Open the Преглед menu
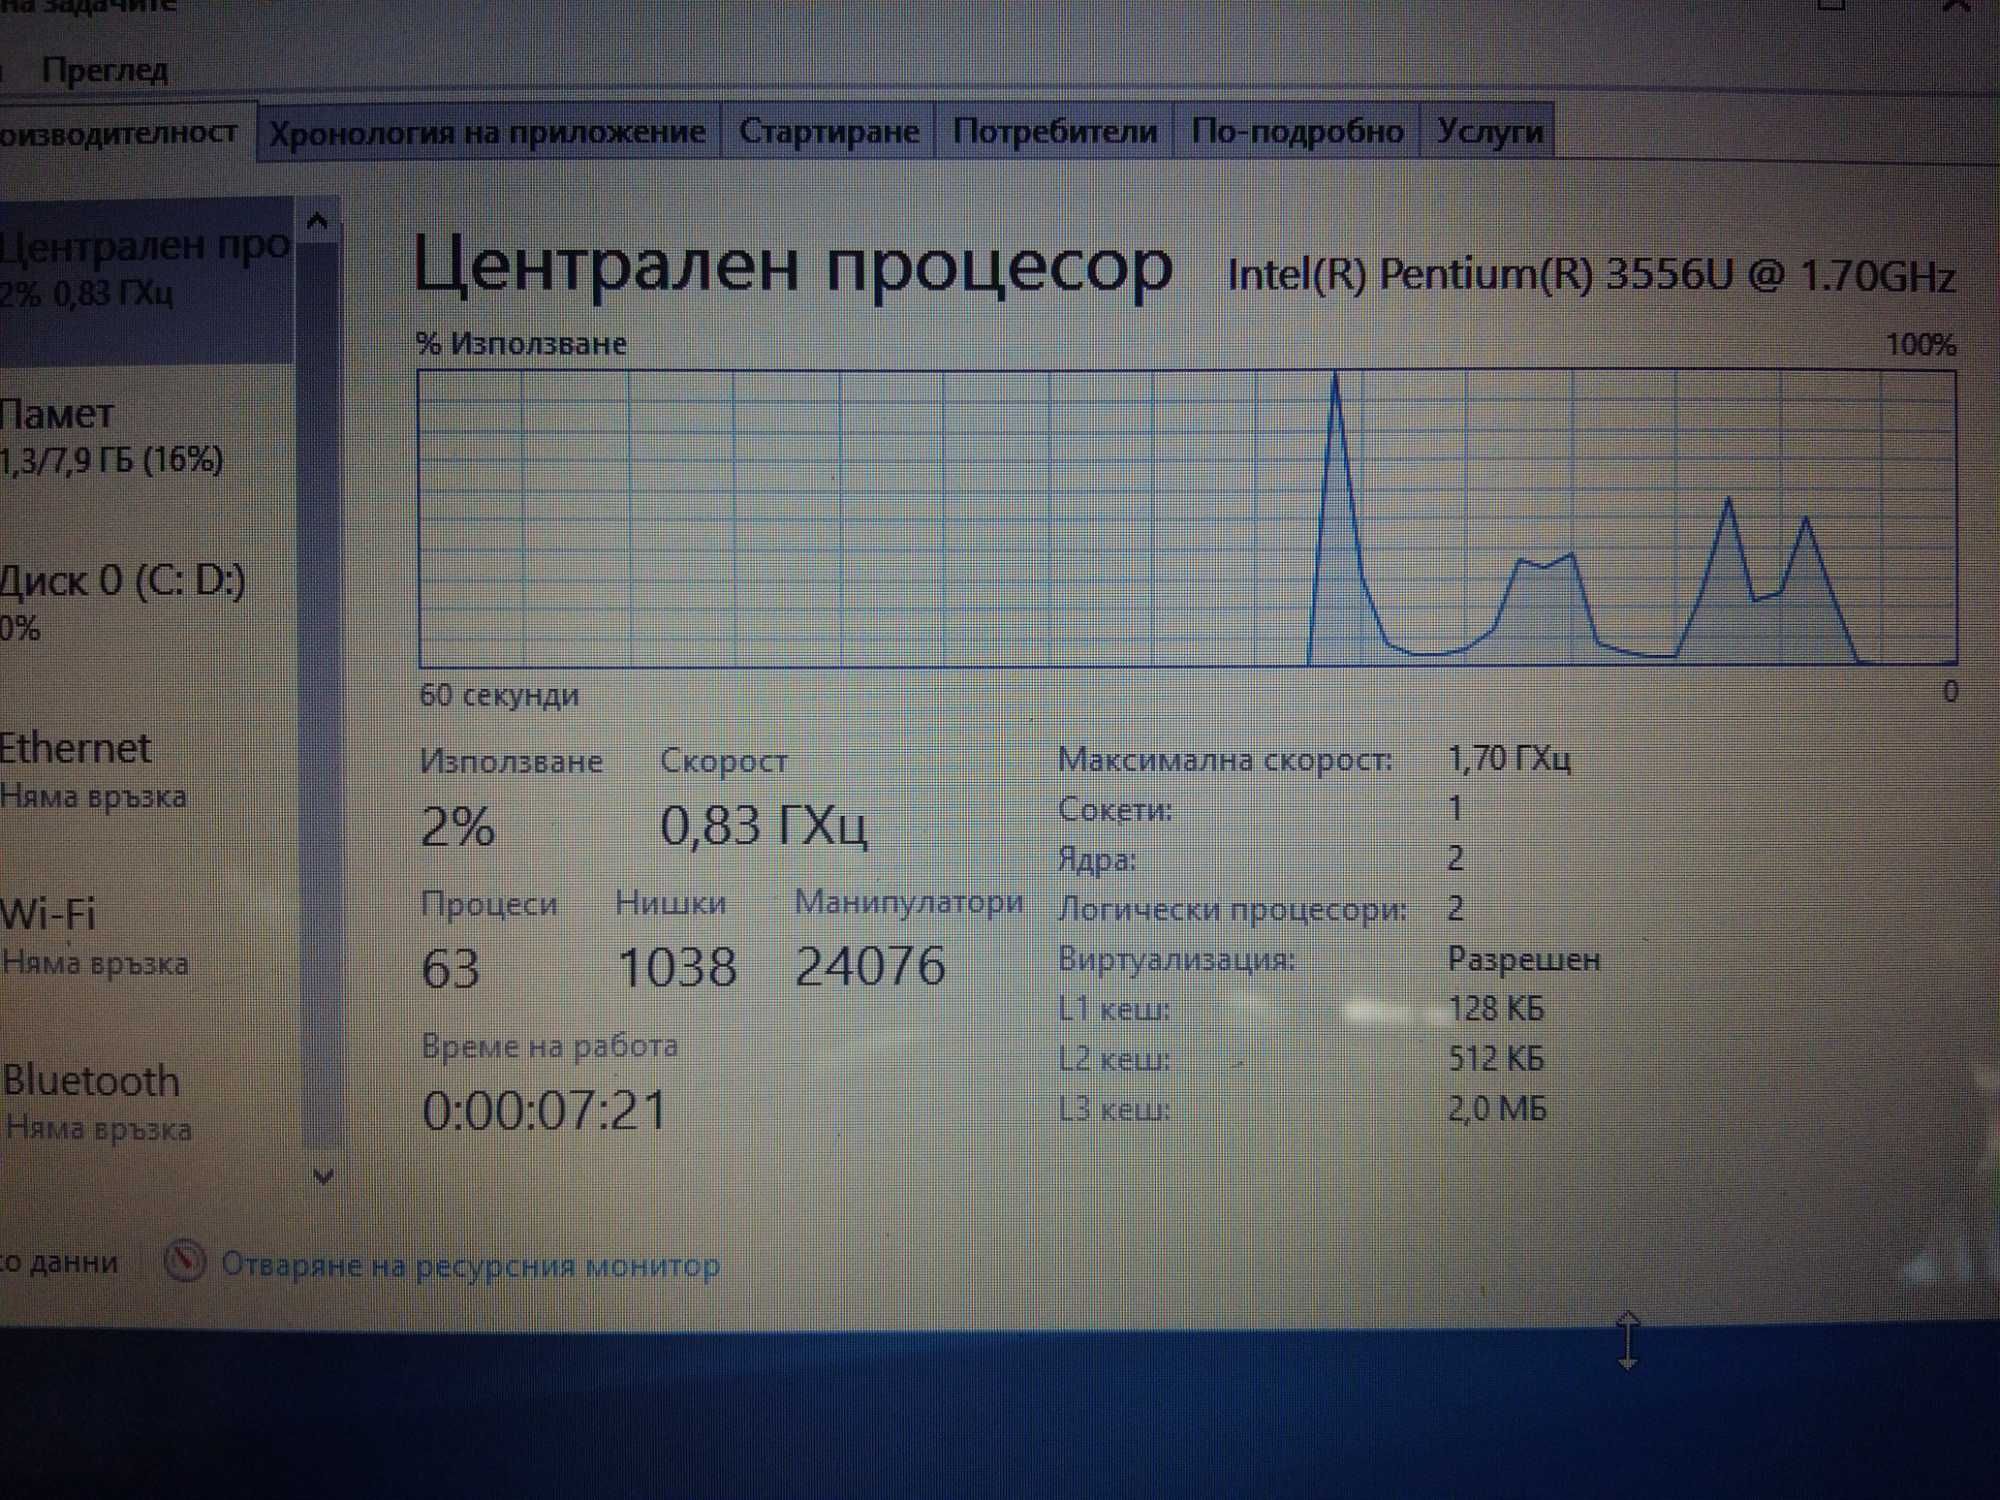Screen dimensions: 2000x1500 [104, 70]
